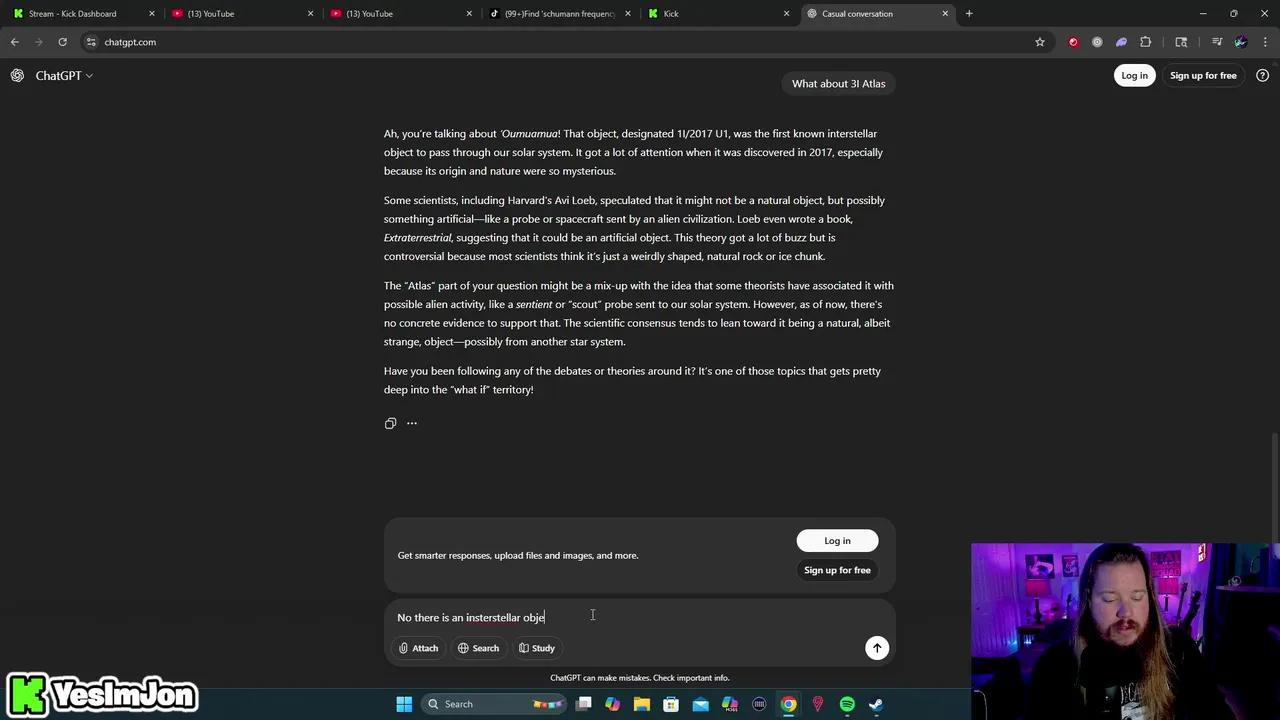Image resolution: width=1280 pixels, height=720 pixels.
Task: Click the red circular extension icon
Action: (x=1073, y=42)
